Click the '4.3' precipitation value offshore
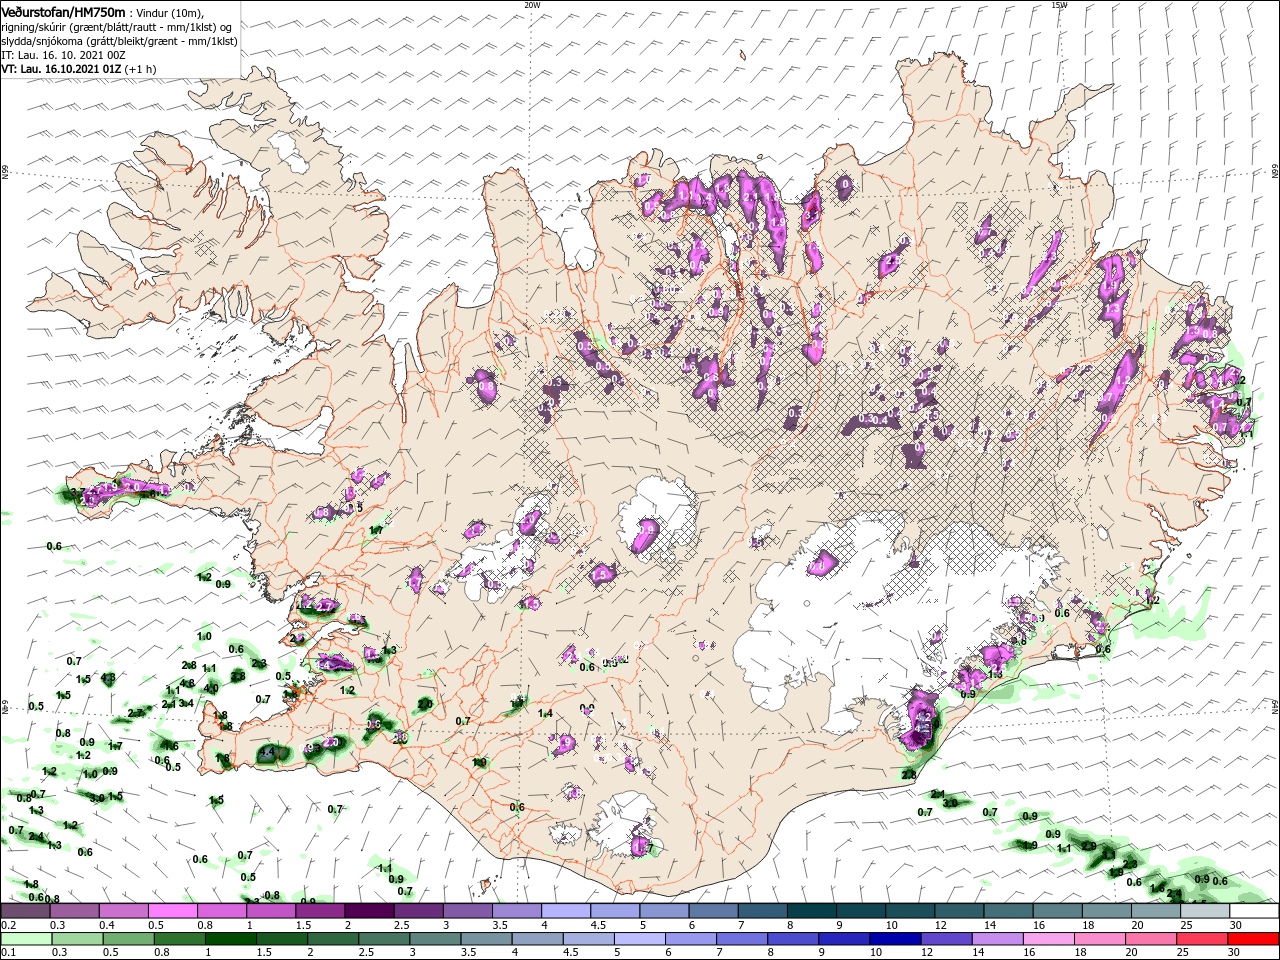Viewport: 1280px width, 960px height. 108,677
